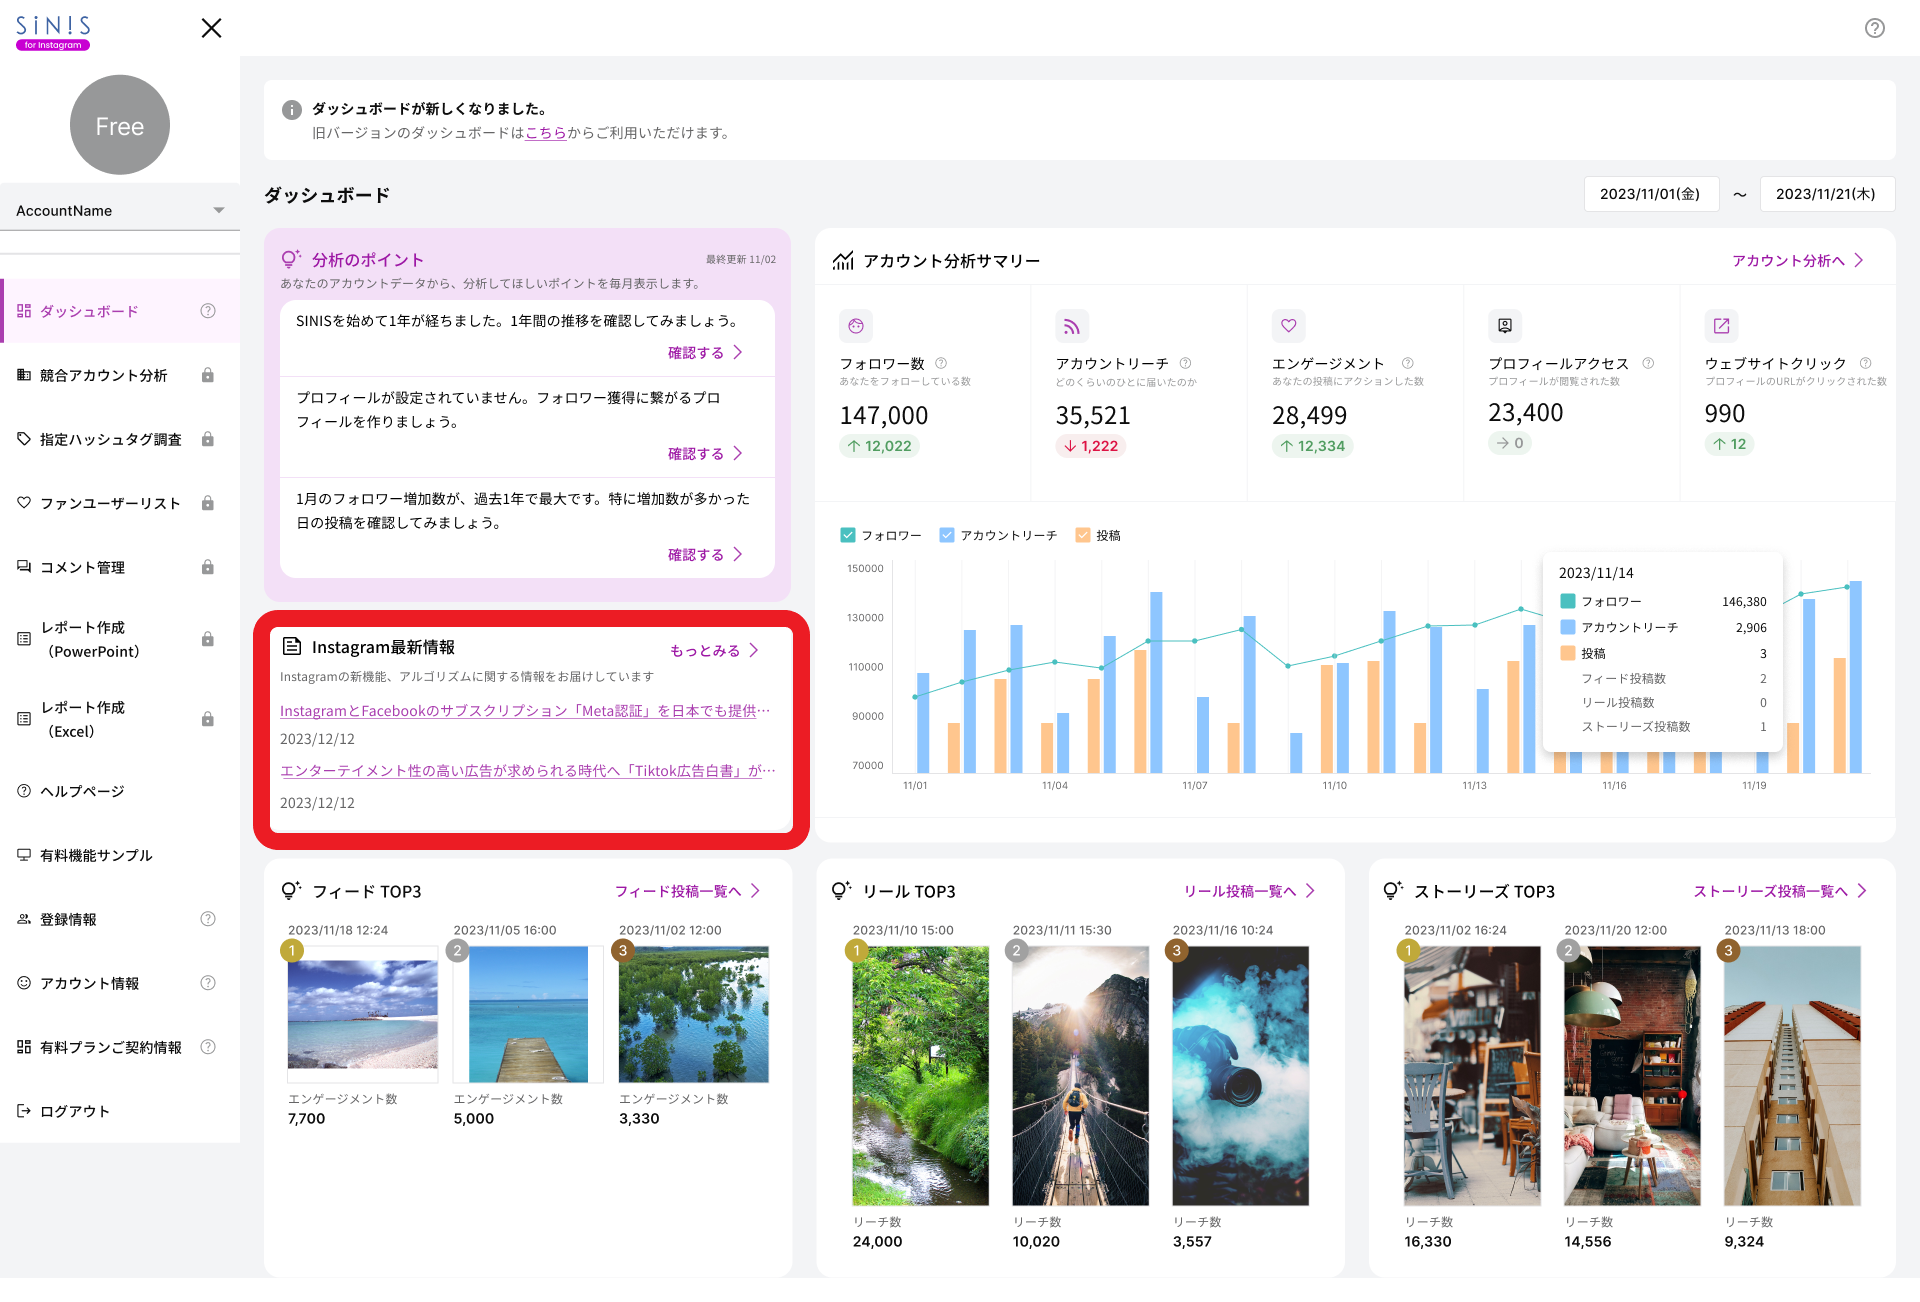1920x1302 pixels.
Task: Click the follower count metric icon
Action: 856,326
